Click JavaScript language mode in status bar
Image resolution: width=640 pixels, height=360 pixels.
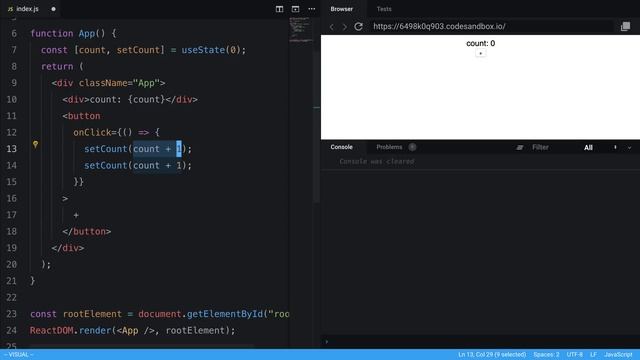tap(618, 355)
